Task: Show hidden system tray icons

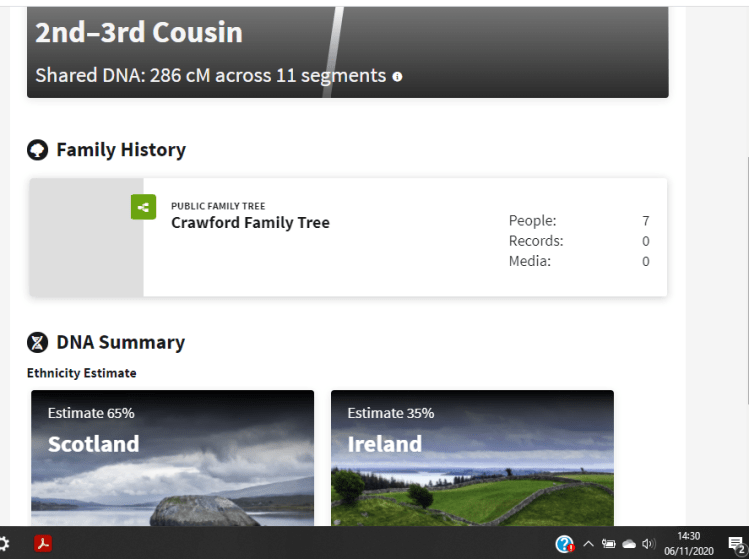Action: [x=588, y=544]
